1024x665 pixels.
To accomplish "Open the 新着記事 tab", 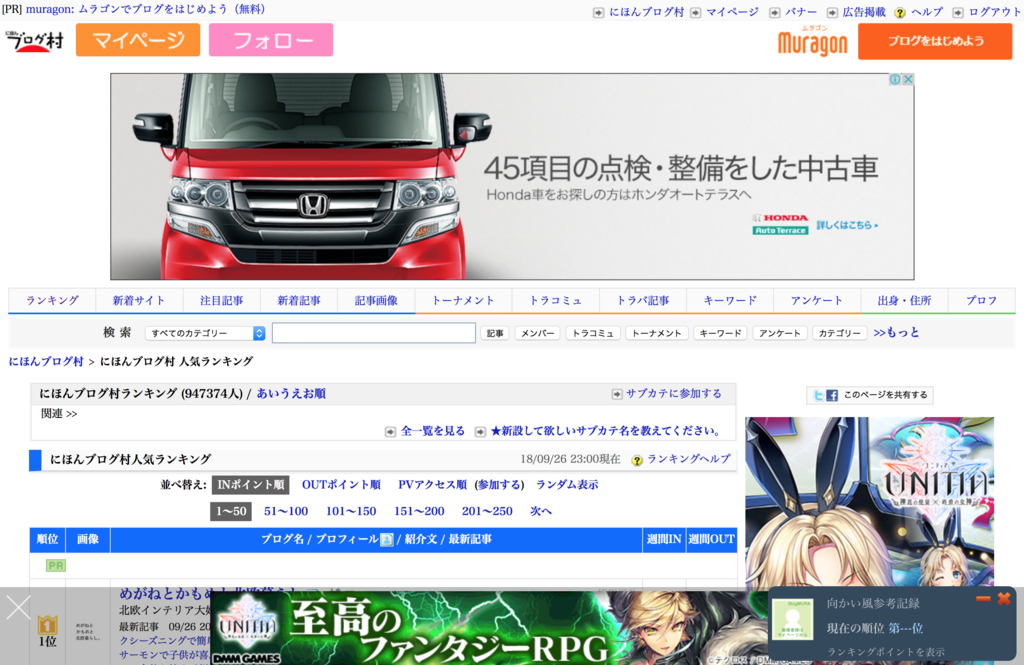I will click(x=298, y=300).
